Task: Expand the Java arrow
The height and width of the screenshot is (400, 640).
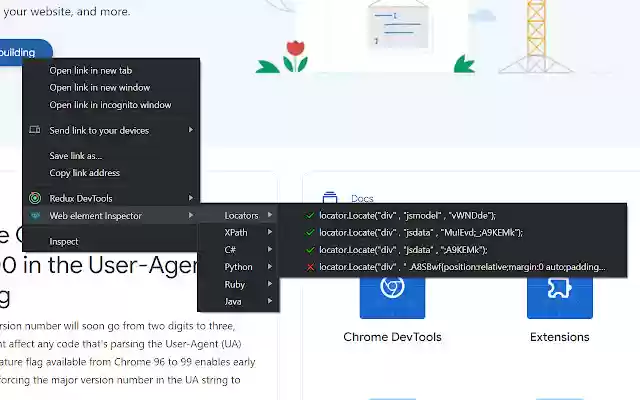Action: [270, 301]
